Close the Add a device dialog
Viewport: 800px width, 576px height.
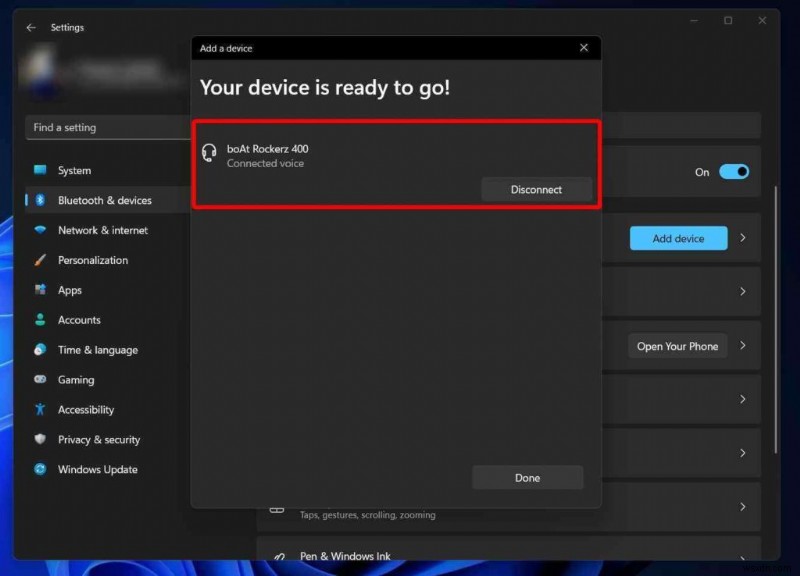[x=584, y=48]
